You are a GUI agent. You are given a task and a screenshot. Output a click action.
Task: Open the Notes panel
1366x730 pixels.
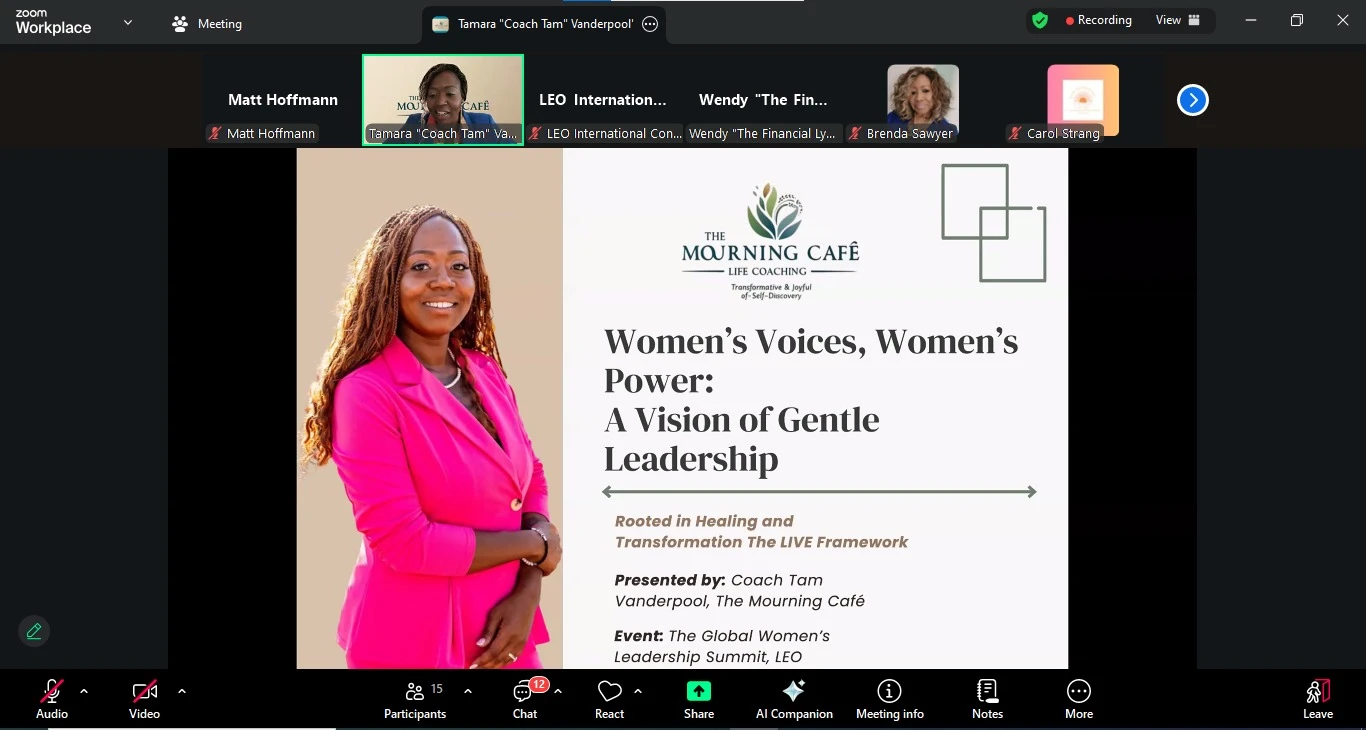987,700
